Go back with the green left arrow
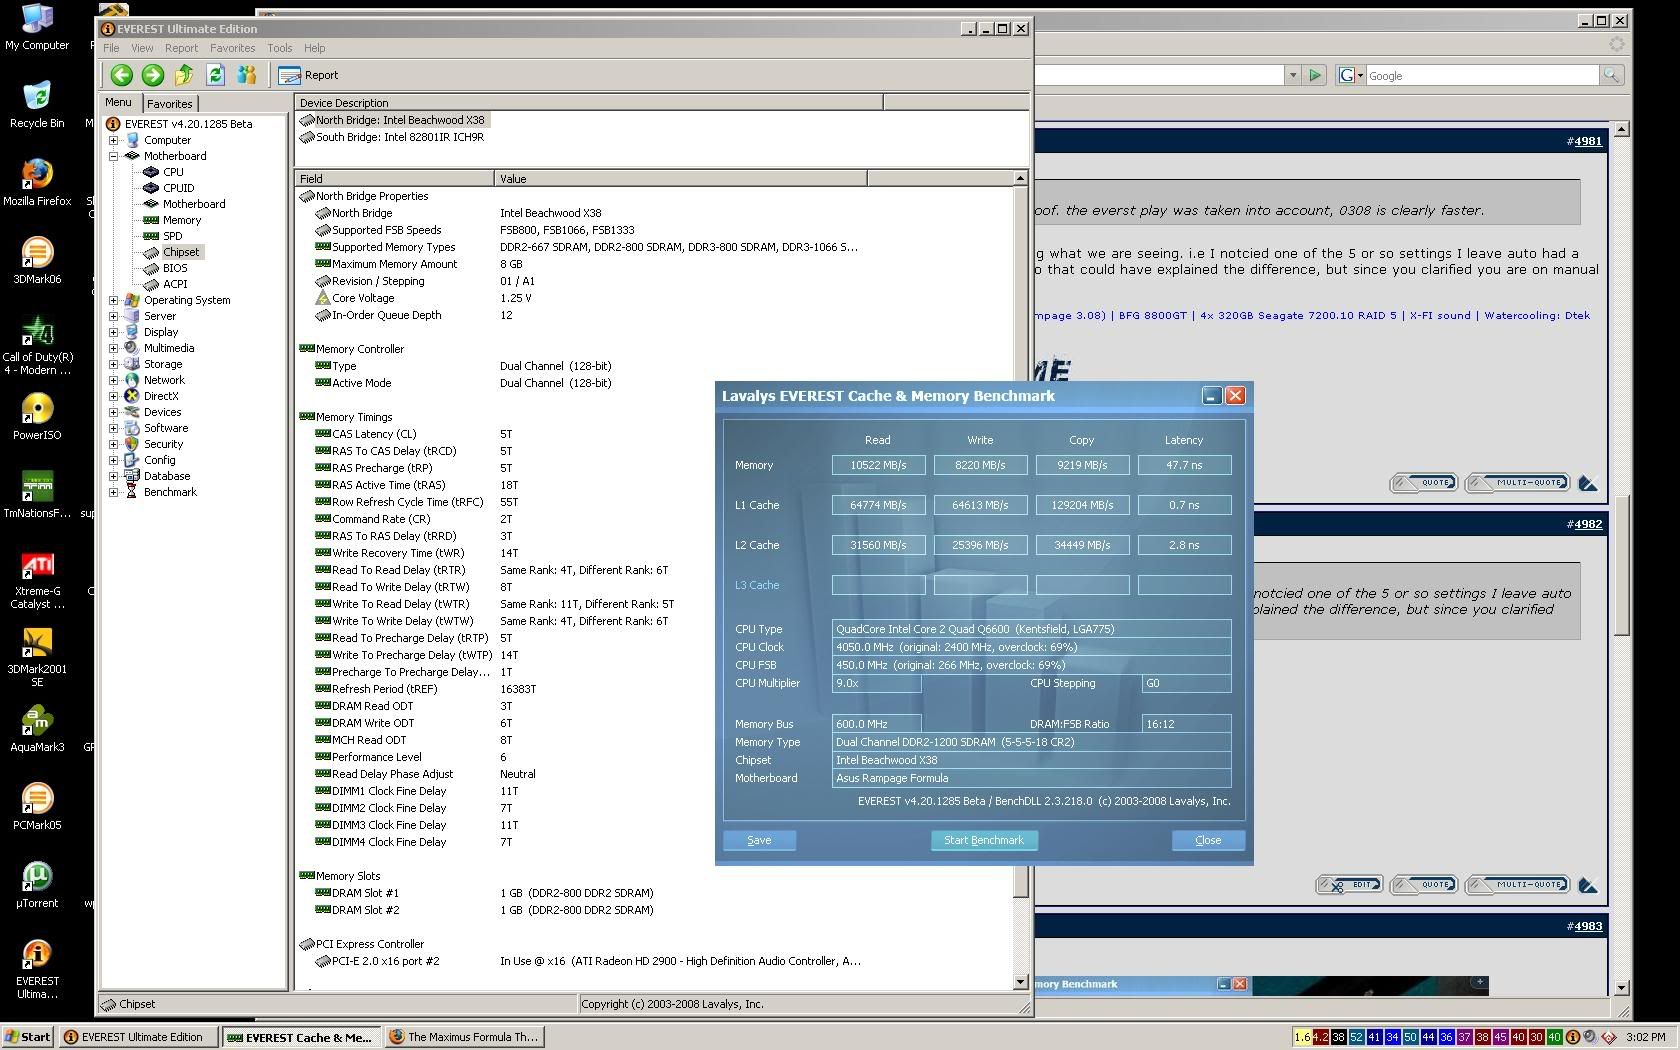 point(122,75)
